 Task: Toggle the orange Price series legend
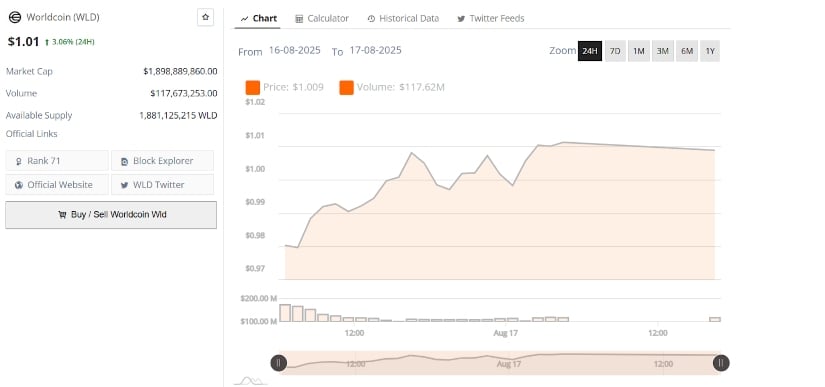click(x=253, y=87)
